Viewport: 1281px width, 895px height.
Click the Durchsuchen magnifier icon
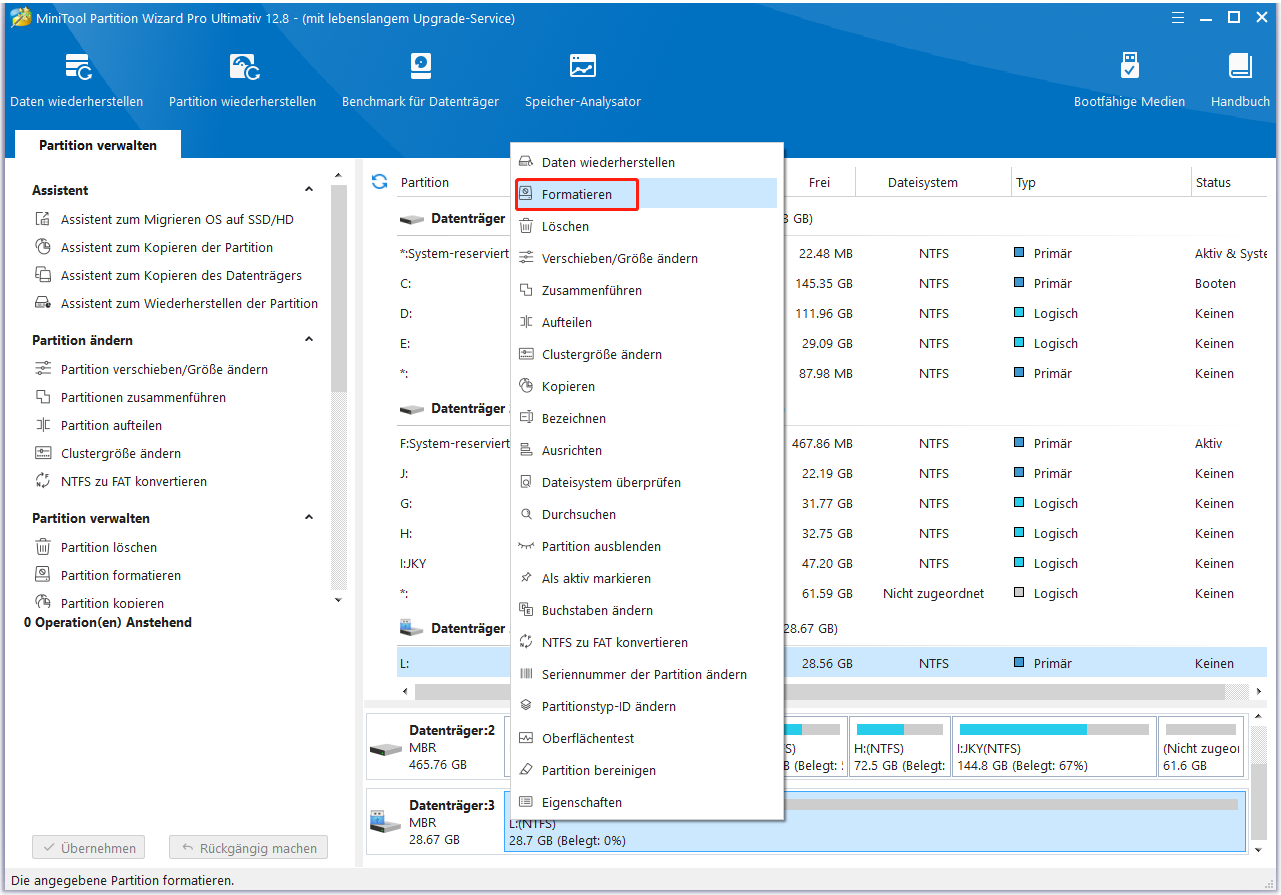526,514
